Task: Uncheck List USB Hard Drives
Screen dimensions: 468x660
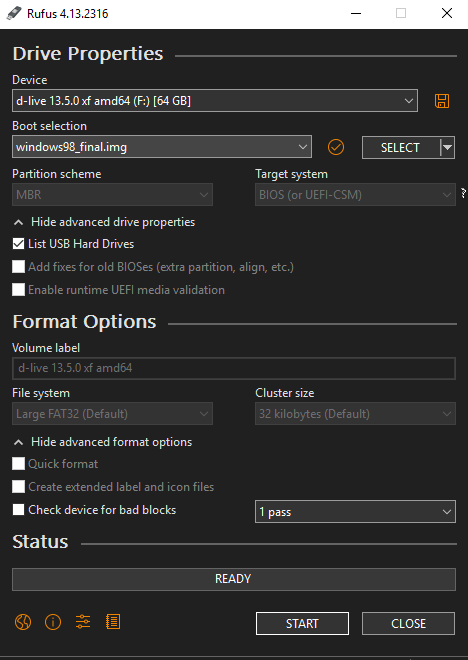Action: pos(18,244)
